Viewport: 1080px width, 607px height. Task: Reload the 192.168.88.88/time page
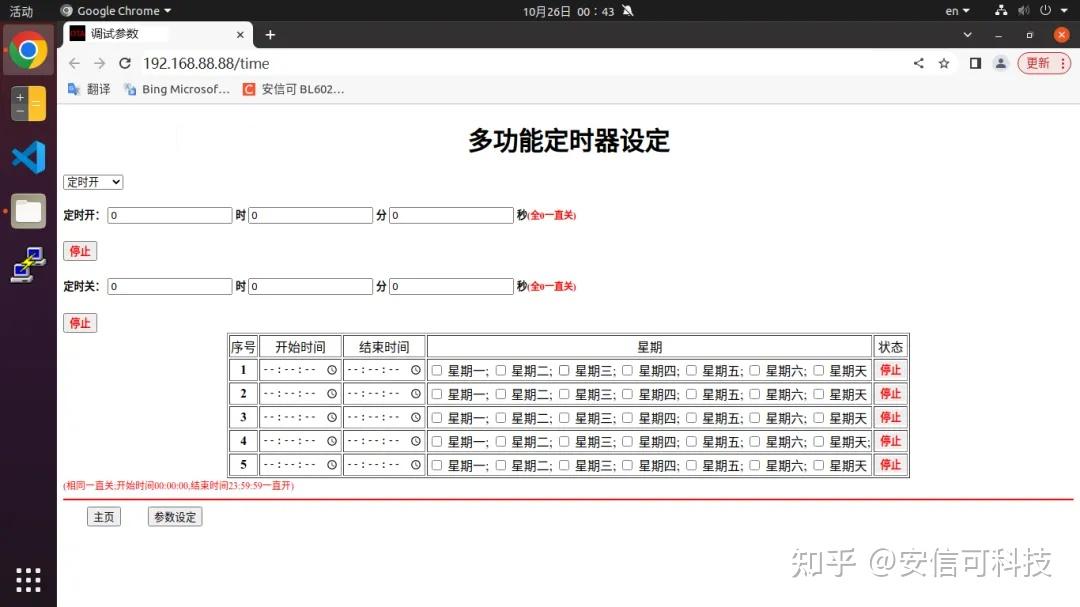(x=125, y=63)
